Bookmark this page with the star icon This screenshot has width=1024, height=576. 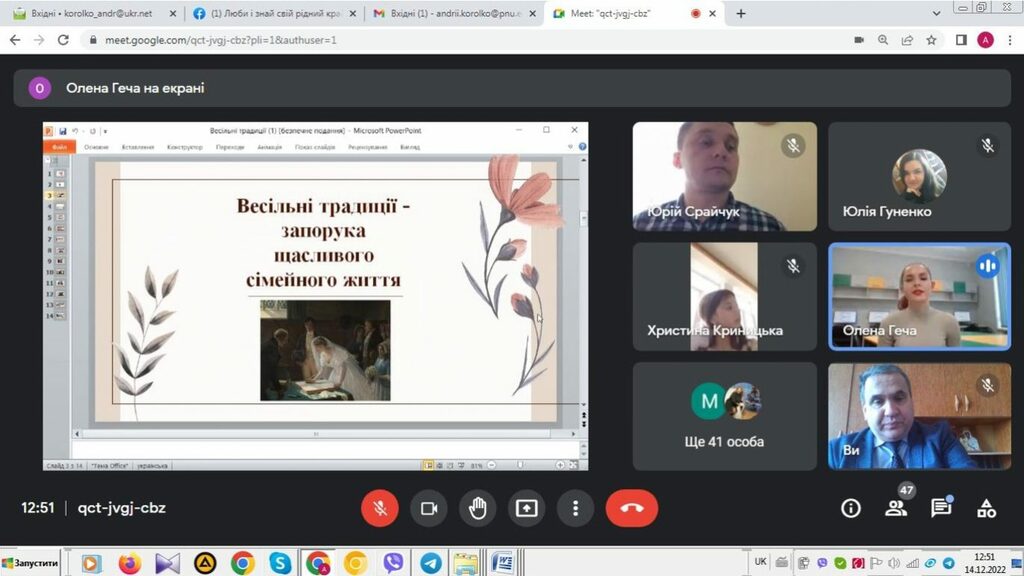coord(932,40)
